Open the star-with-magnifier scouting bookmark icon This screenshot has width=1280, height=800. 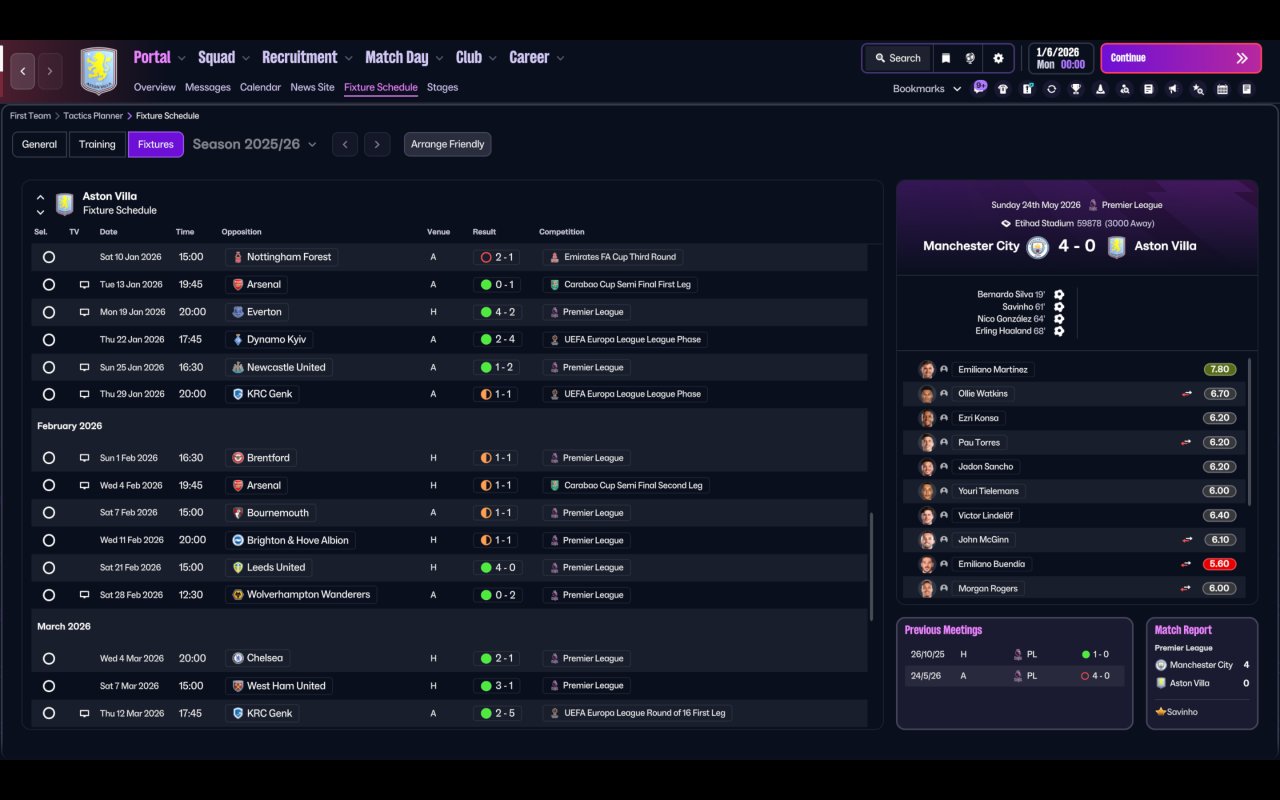(1198, 89)
